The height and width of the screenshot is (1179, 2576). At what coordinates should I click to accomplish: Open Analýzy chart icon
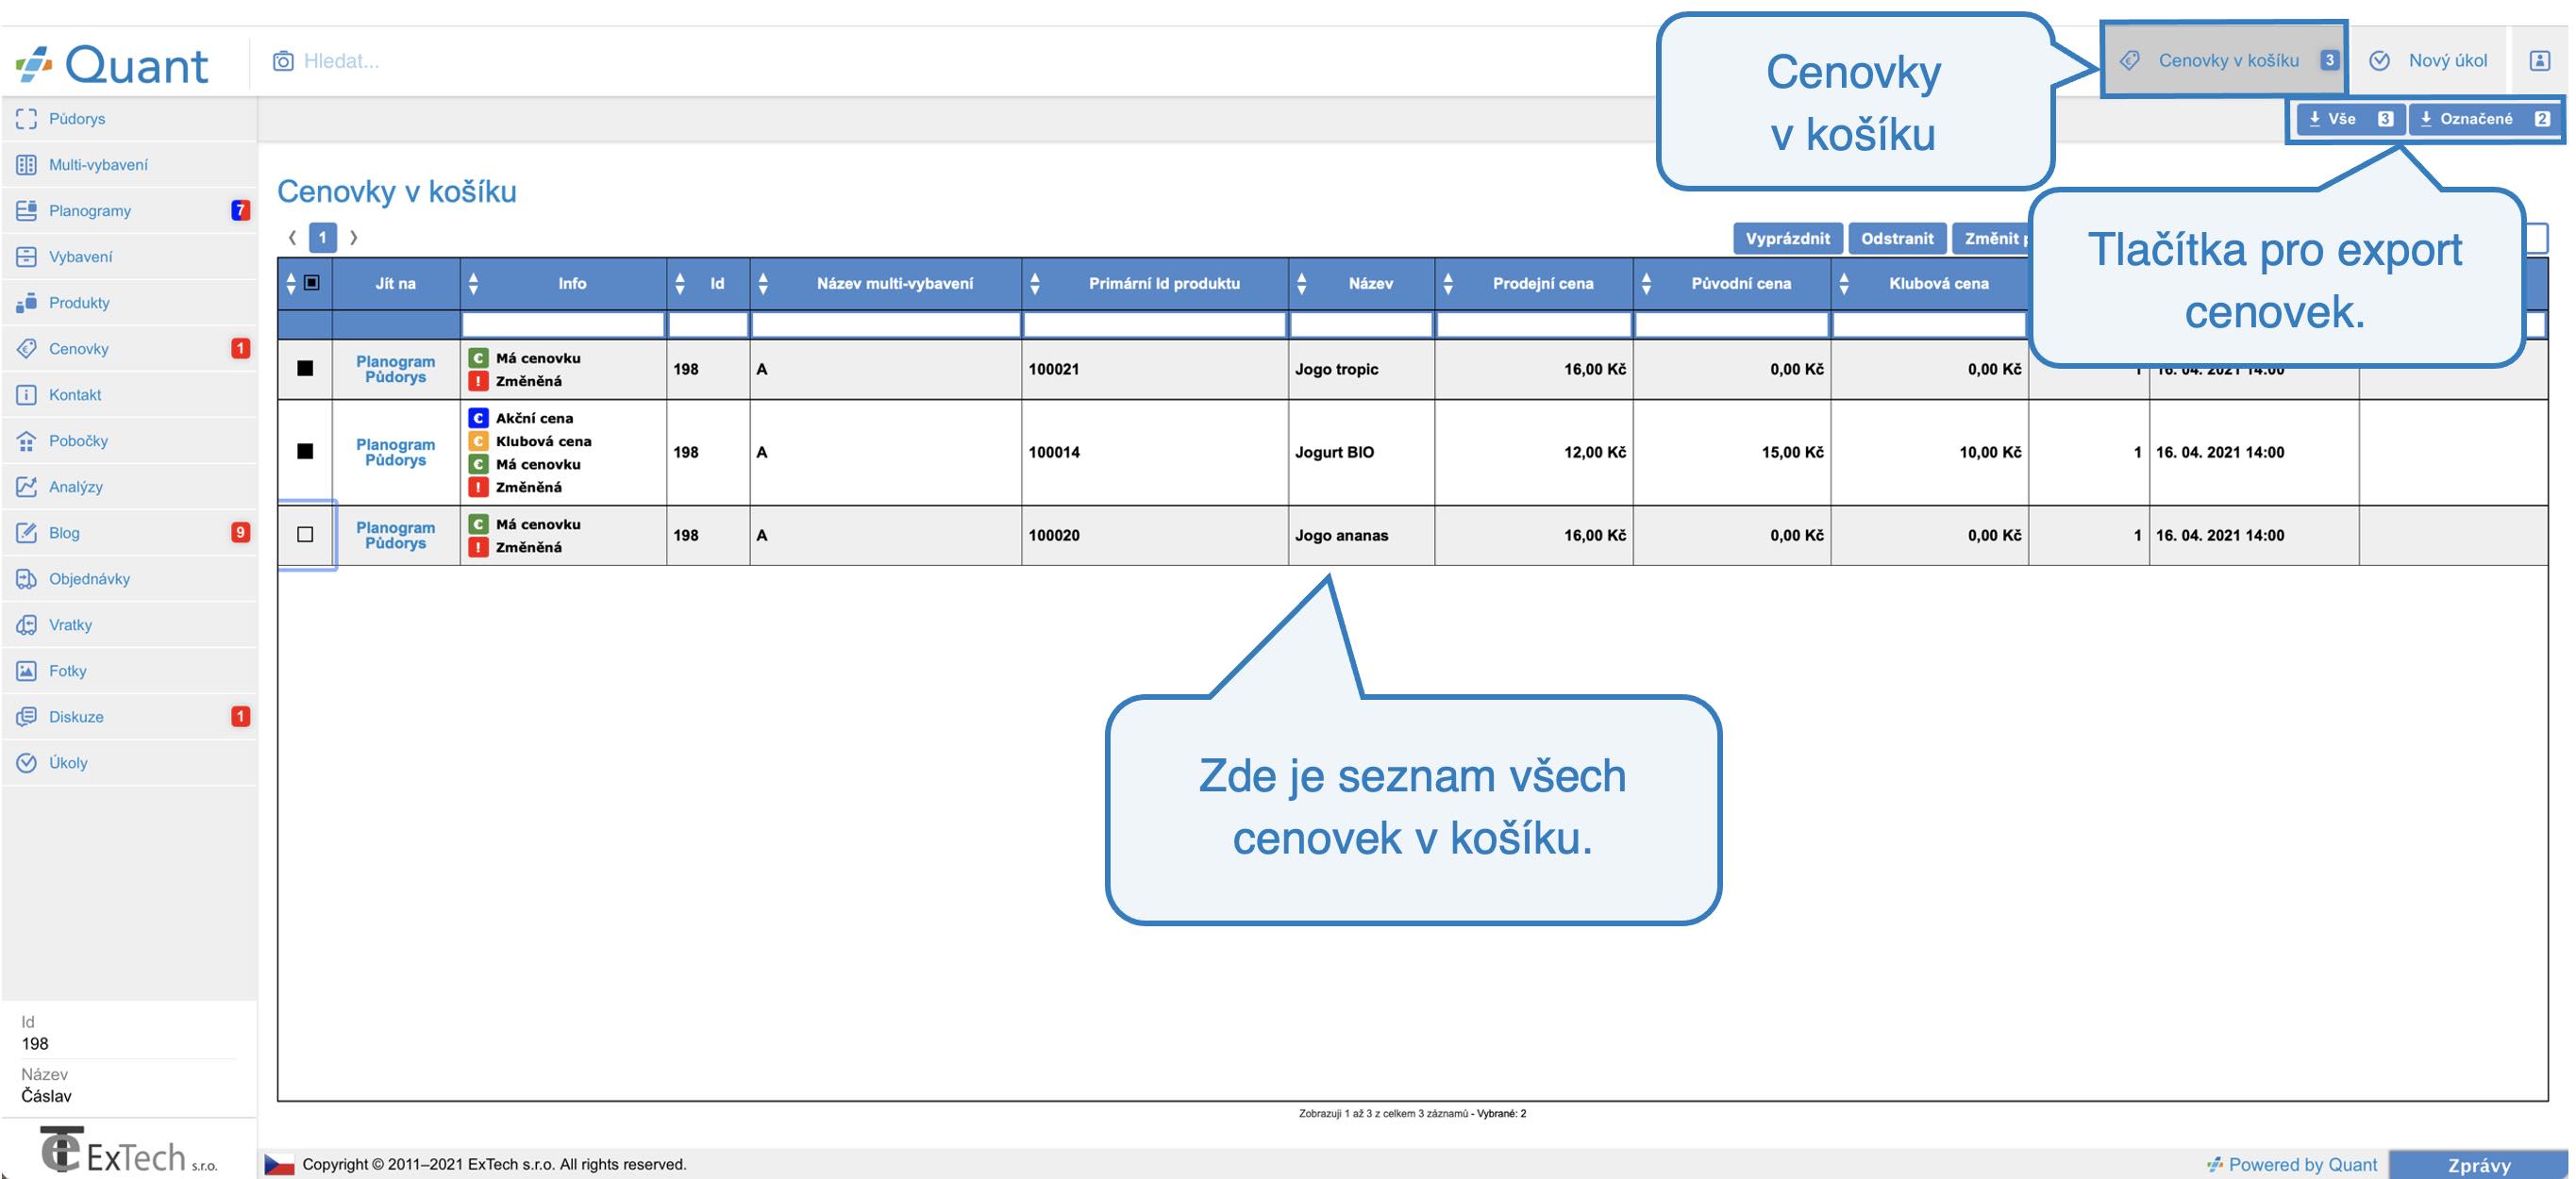pos(27,486)
